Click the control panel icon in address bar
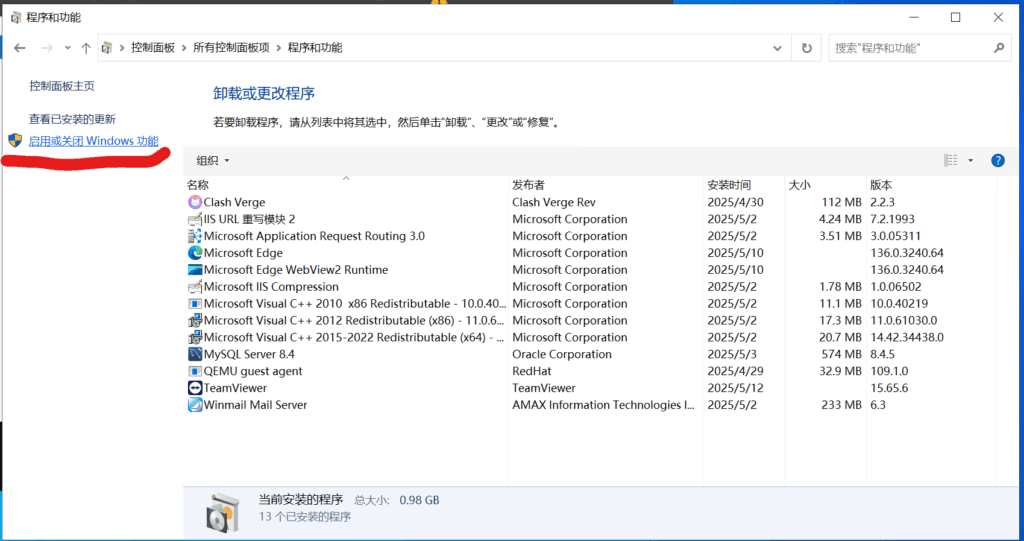The width and height of the screenshot is (1024, 541). [x=107, y=48]
